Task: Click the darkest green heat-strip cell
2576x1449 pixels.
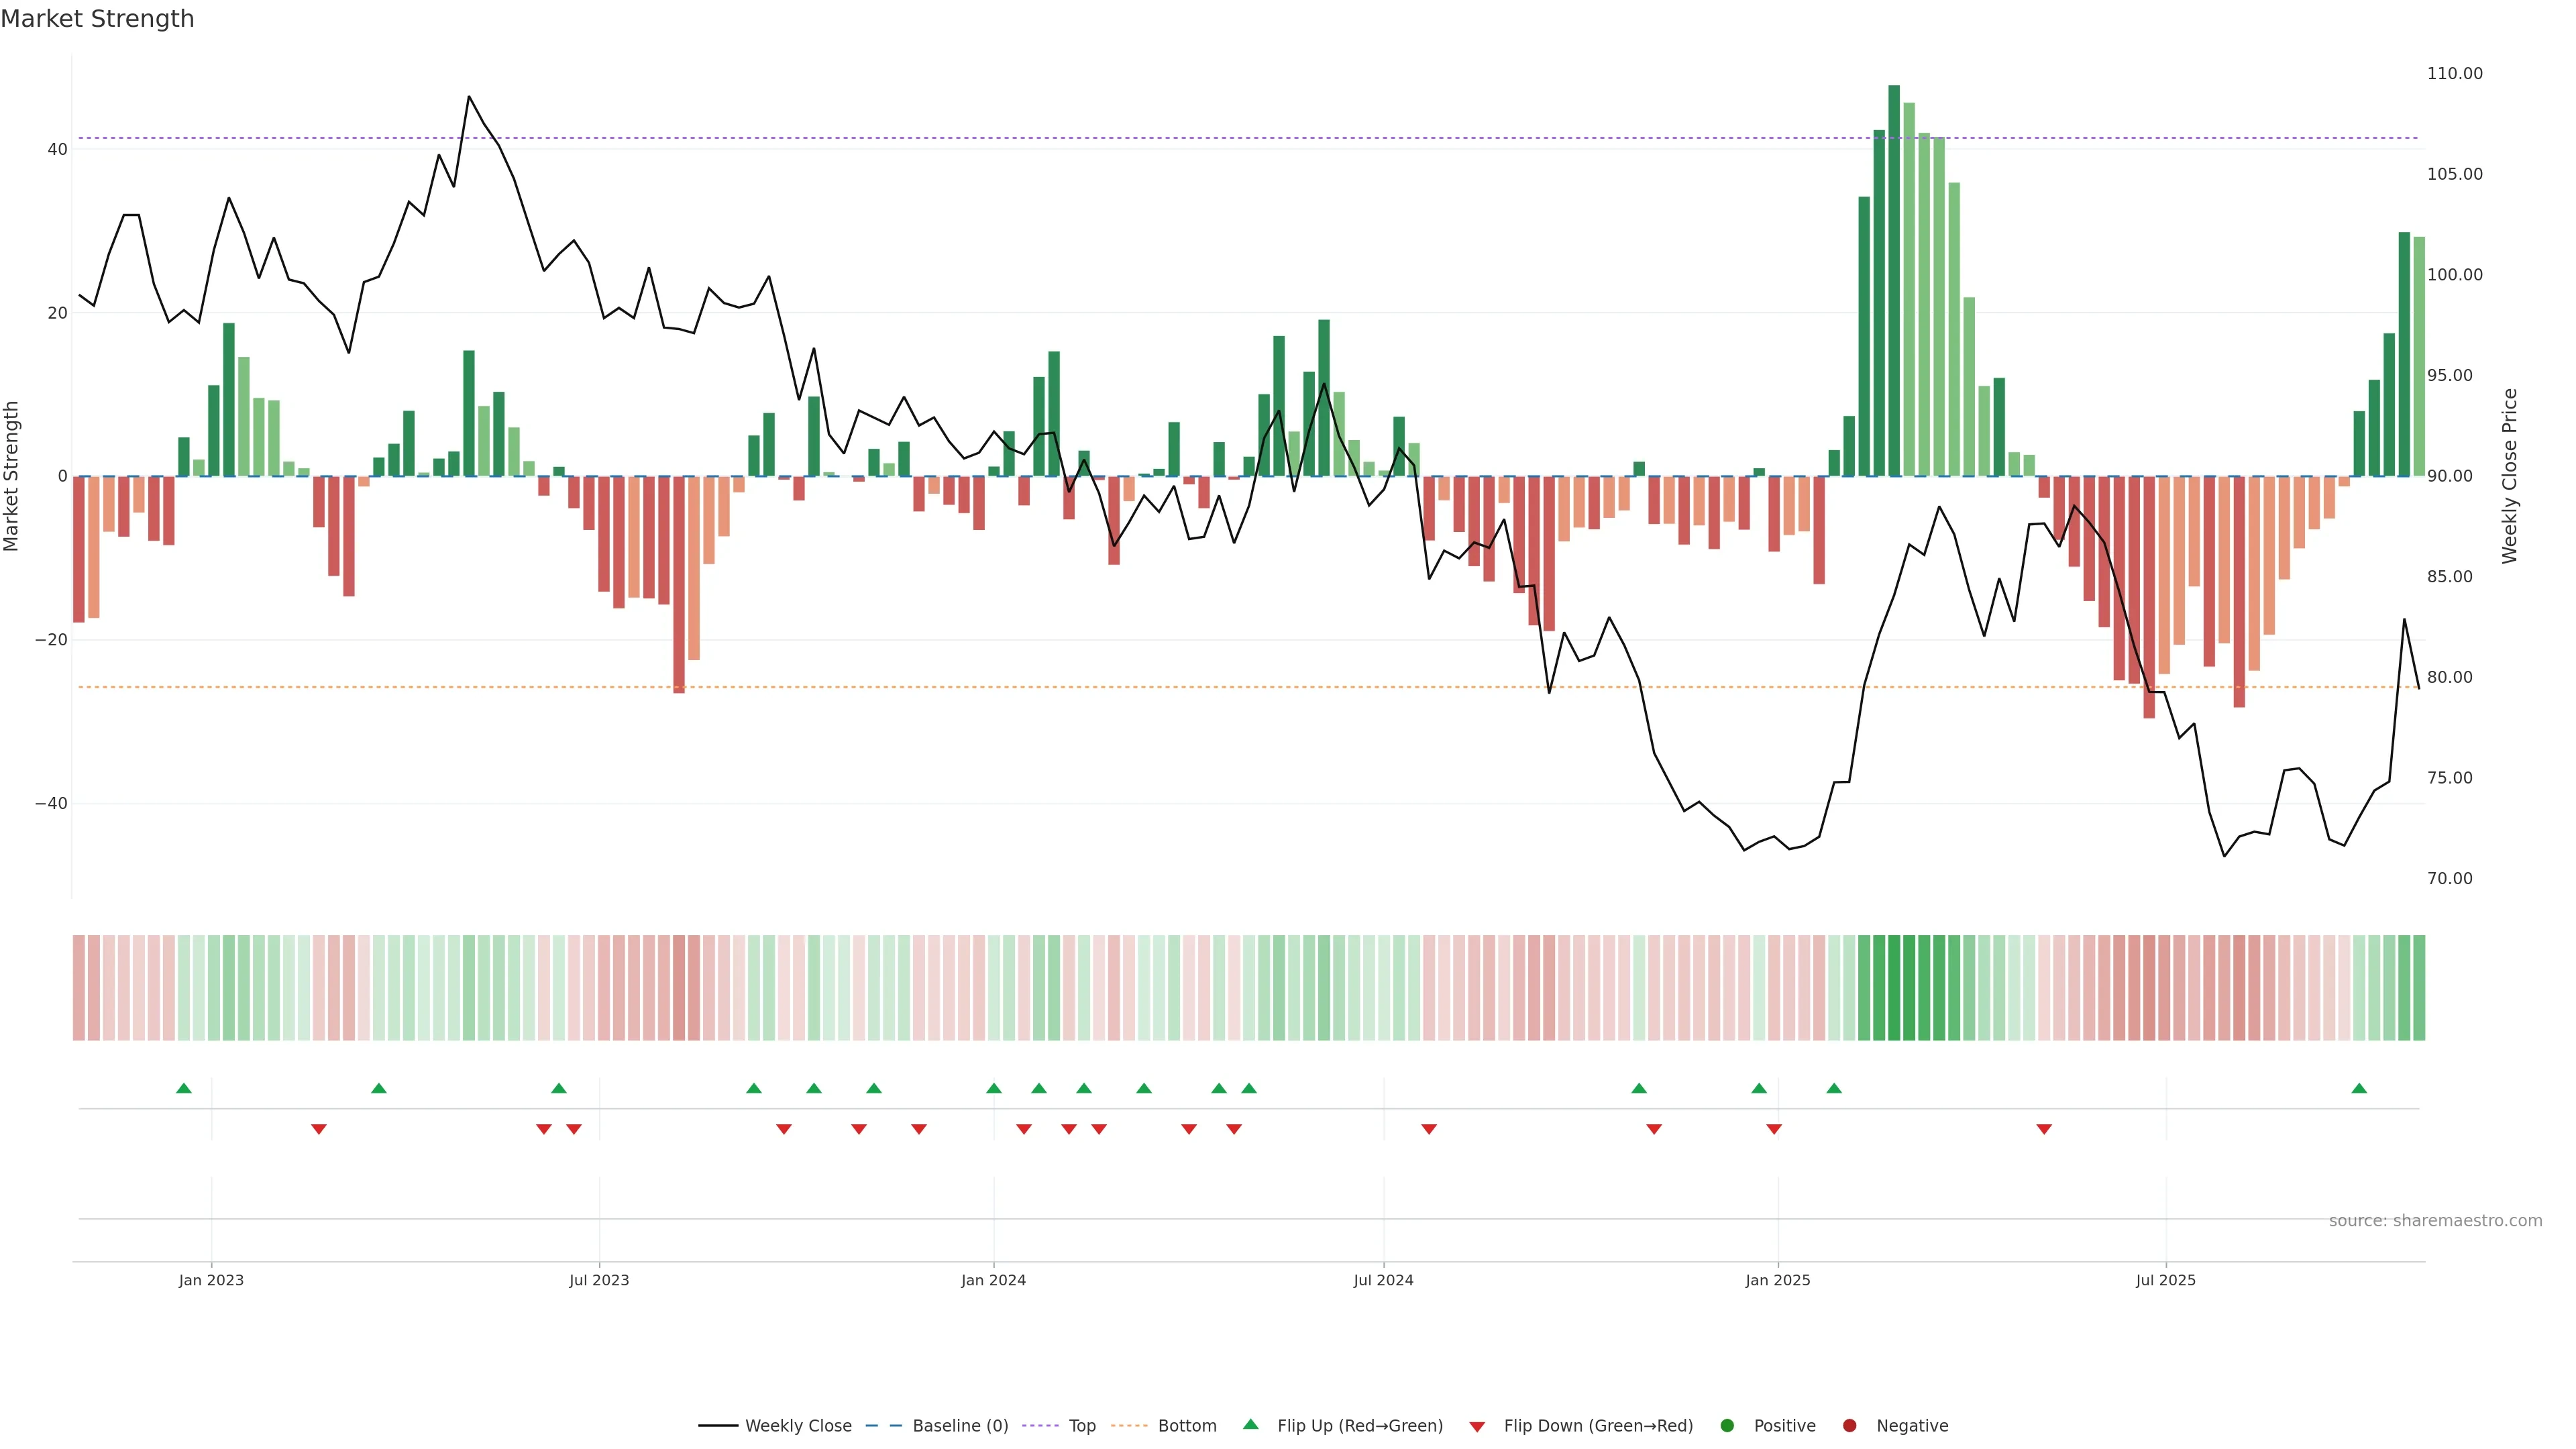Action: click(x=1894, y=988)
